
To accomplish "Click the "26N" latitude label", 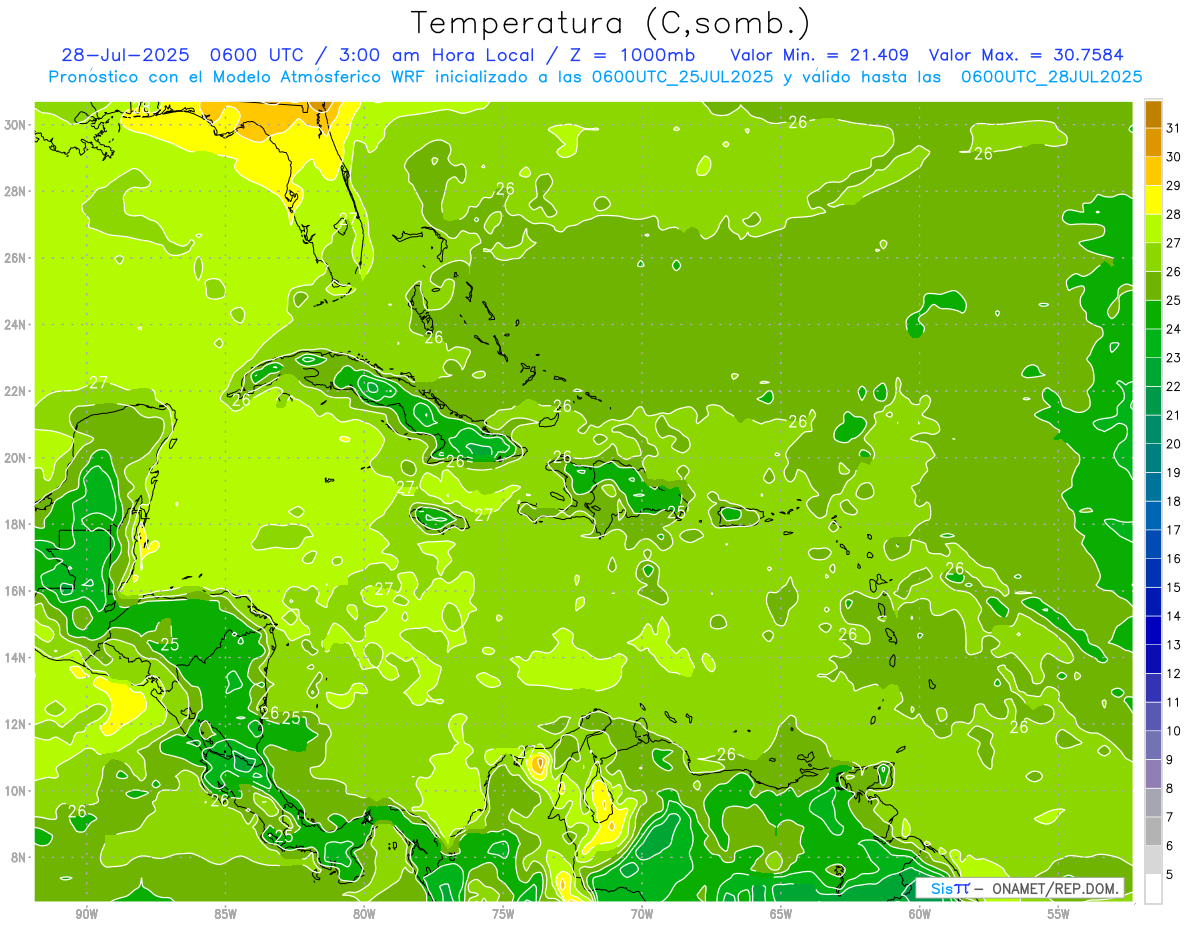I will (15, 258).
